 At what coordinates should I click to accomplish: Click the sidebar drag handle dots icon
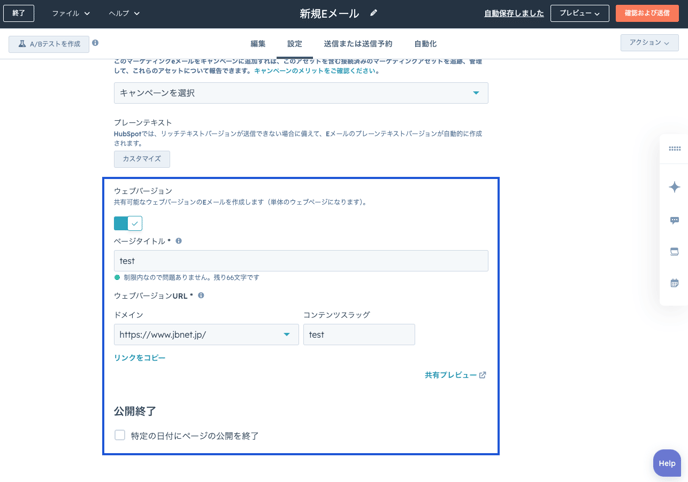(x=674, y=149)
